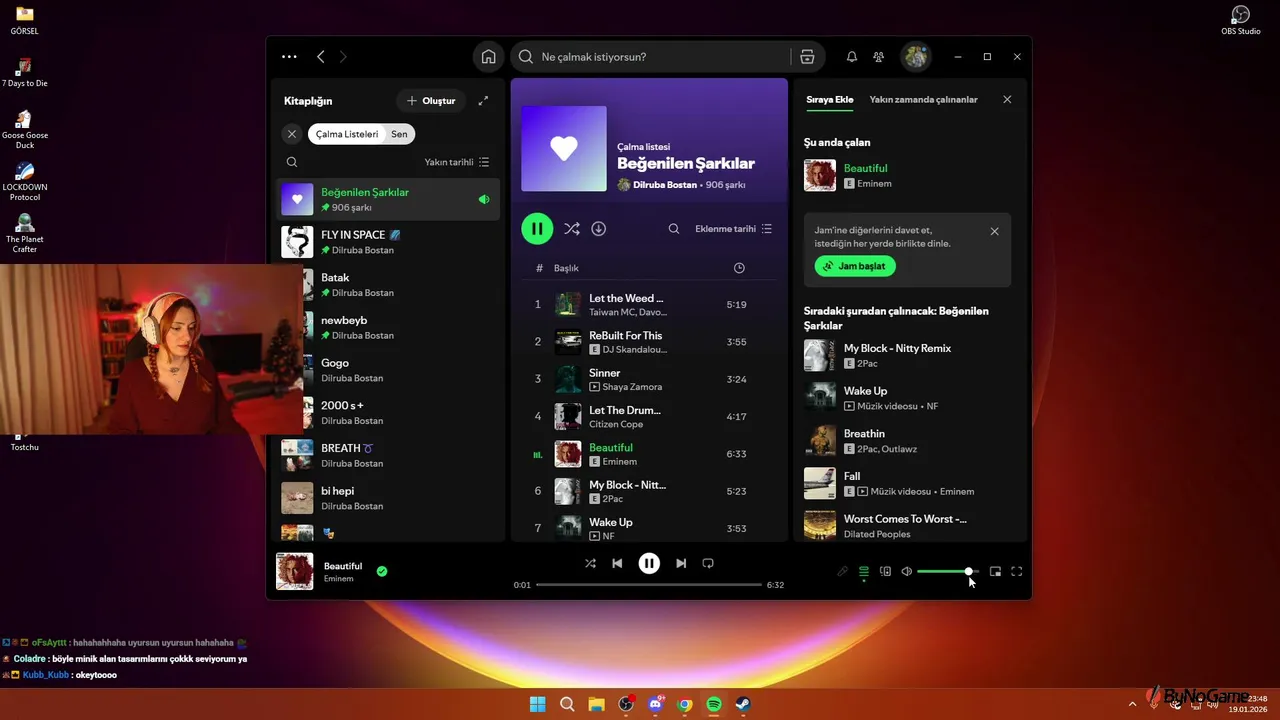Open the Spotify three-dots menu
Screen dimensions: 1280x720
click(x=289, y=57)
